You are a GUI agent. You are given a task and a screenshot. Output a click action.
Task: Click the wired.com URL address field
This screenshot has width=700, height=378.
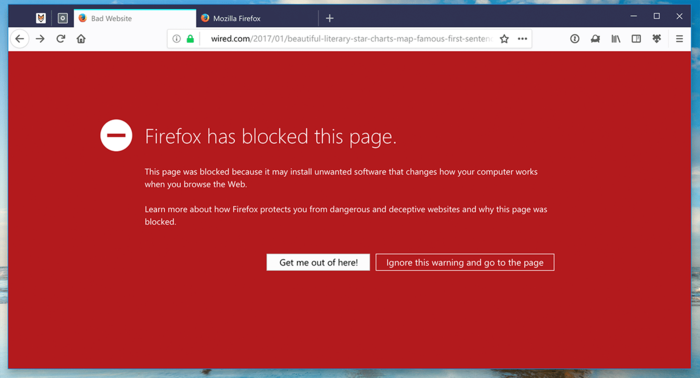tap(350, 39)
